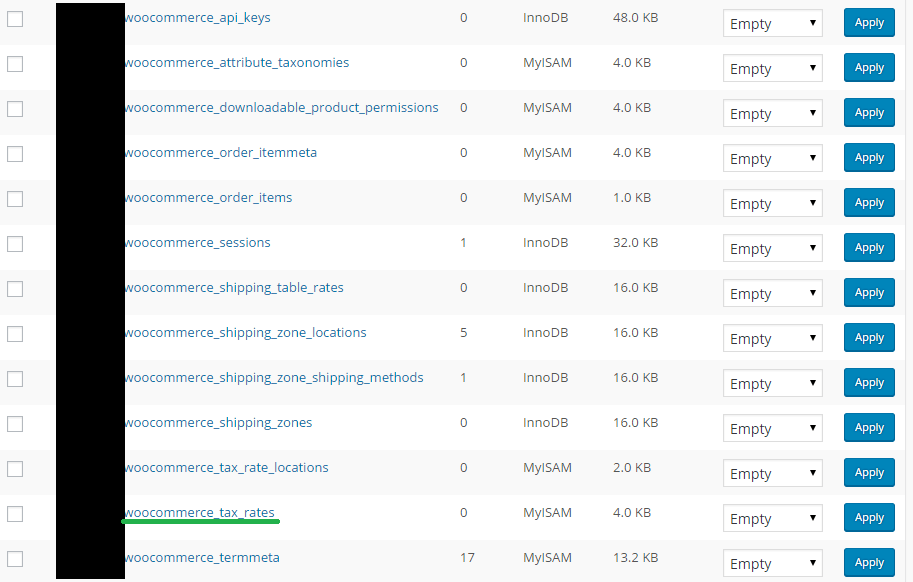Open woocommerce_order_itemmeta table link
The image size is (913, 582).
click(x=221, y=153)
